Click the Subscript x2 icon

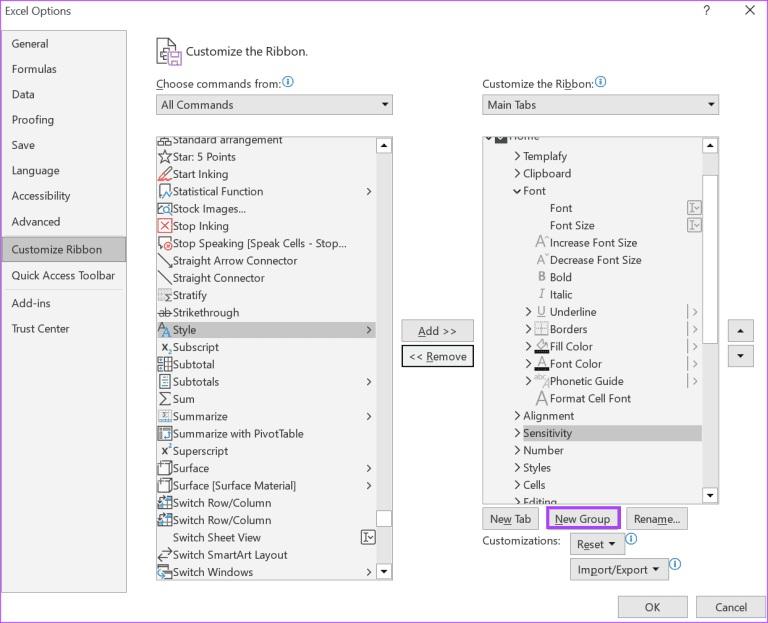(x=166, y=347)
